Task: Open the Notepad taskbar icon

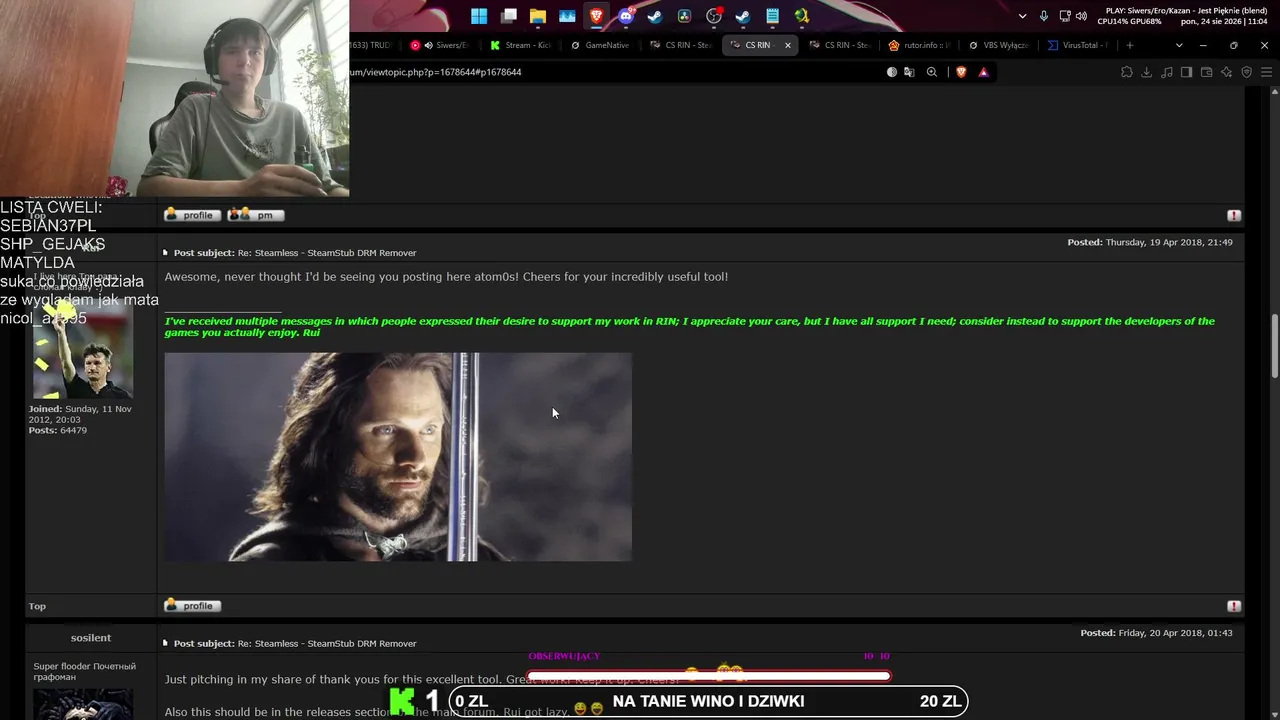Action: (772, 16)
